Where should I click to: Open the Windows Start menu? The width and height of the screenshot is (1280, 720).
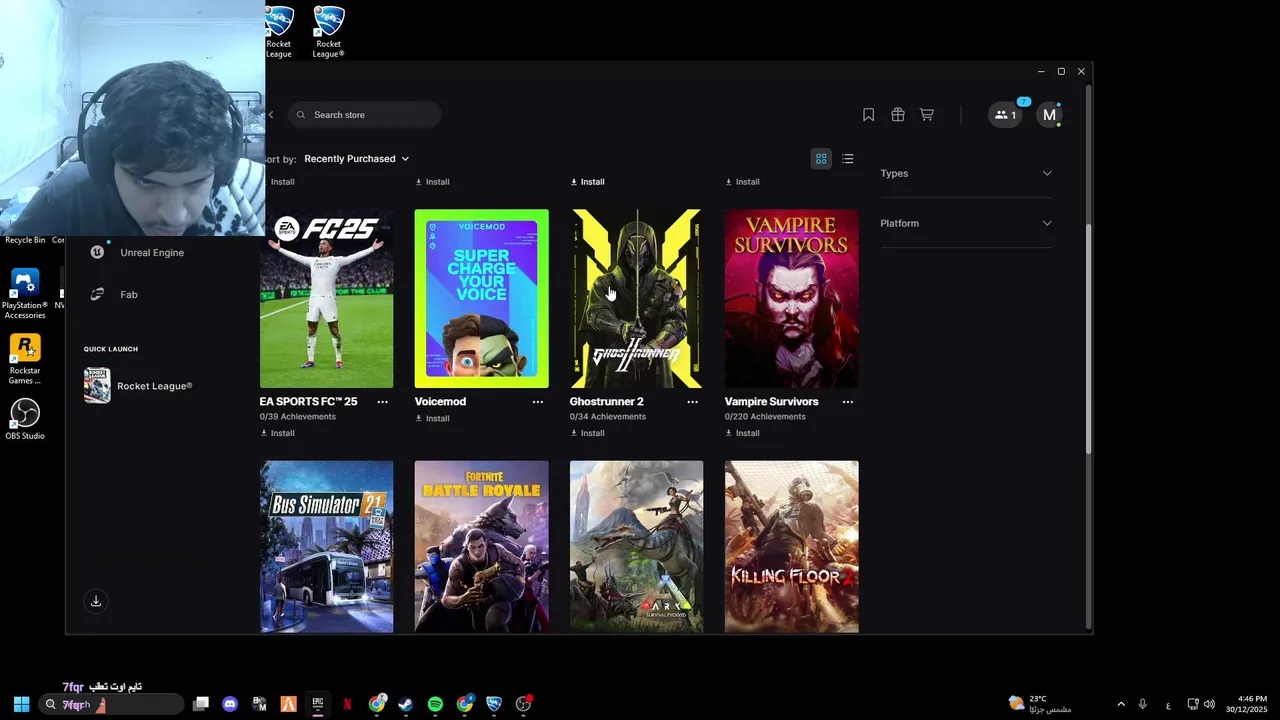click(x=21, y=704)
